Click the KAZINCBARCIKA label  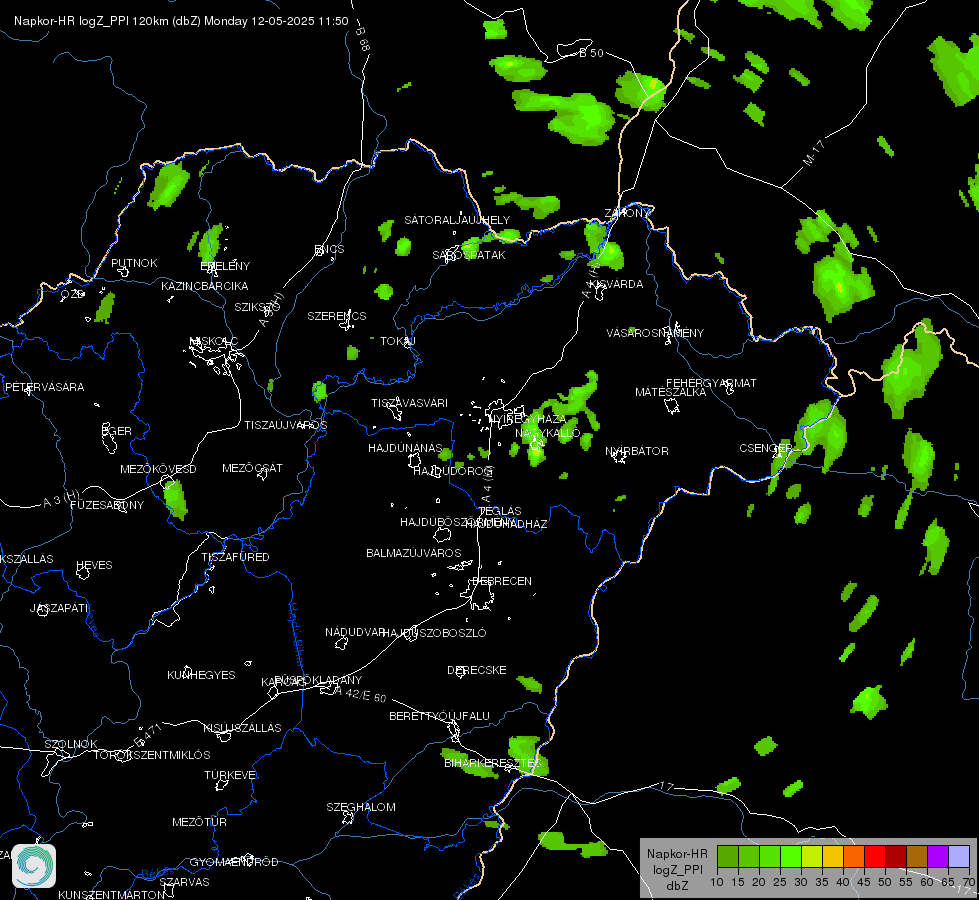(x=205, y=286)
